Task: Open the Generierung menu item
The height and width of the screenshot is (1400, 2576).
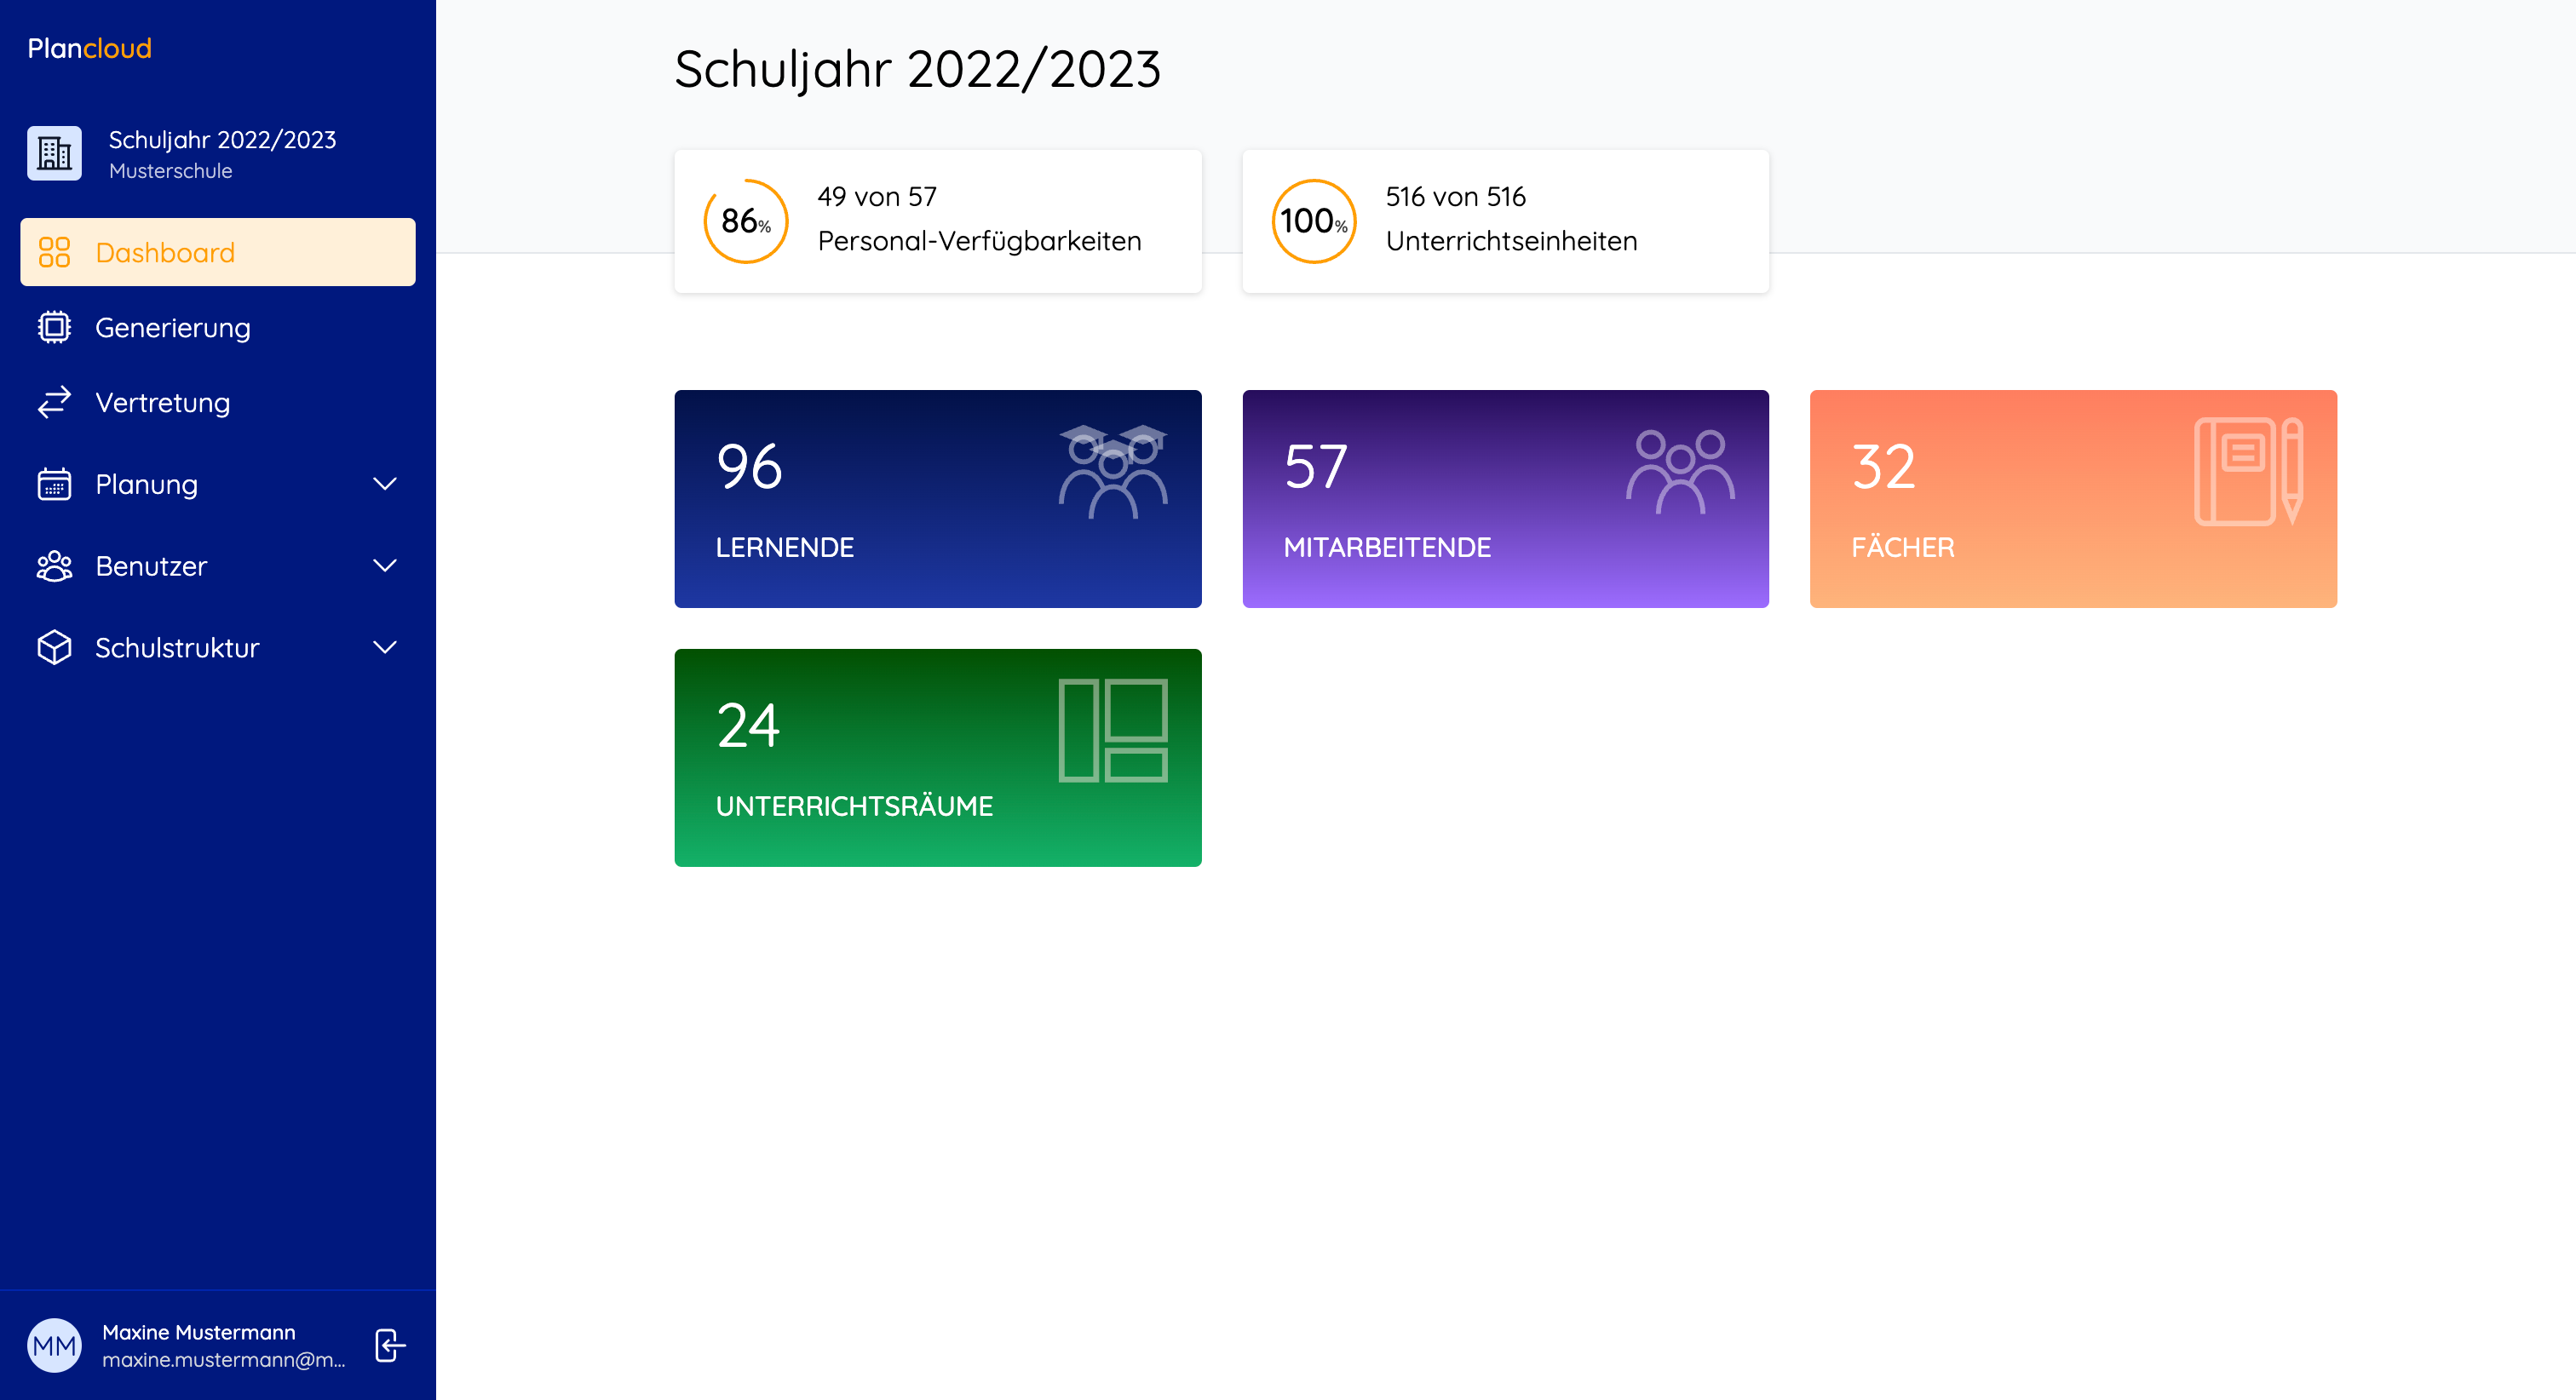Action: pyautogui.click(x=172, y=327)
